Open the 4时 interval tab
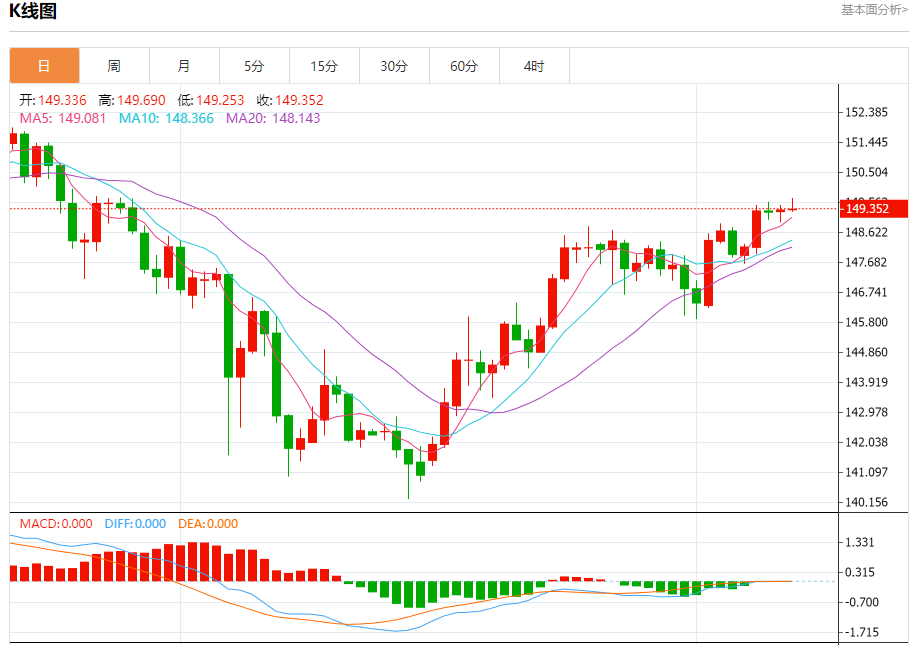Viewport: 917px width, 645px height. tap(534, 66)
